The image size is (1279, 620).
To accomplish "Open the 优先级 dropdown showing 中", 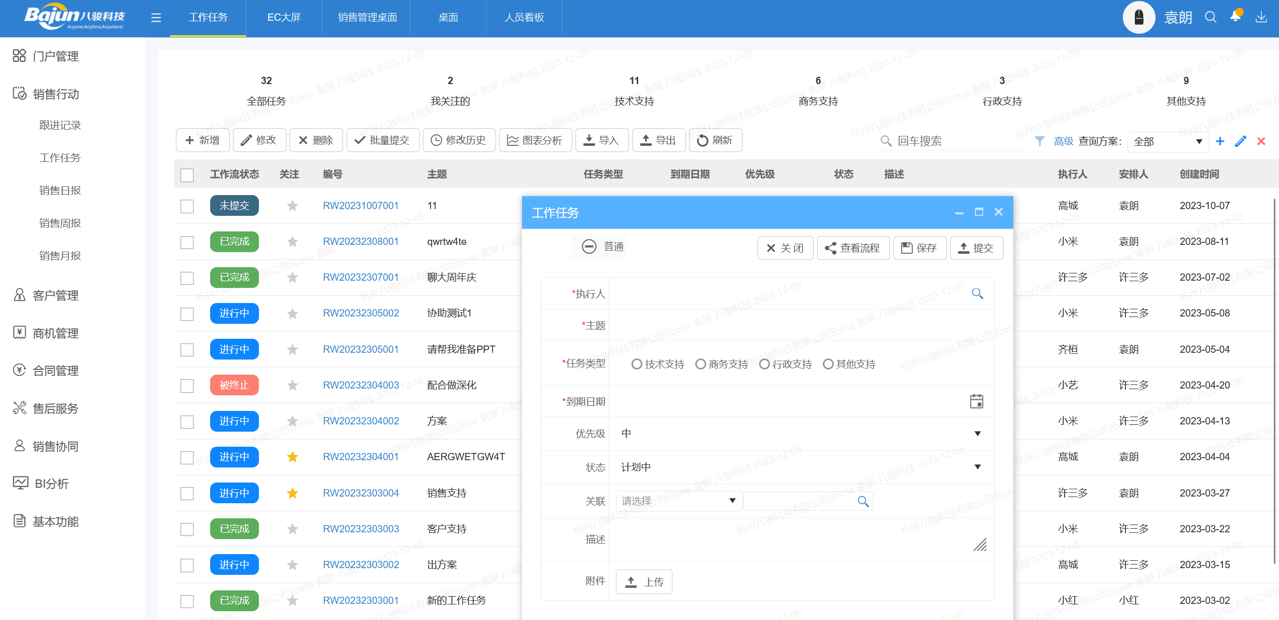I will tap(978, 434).
